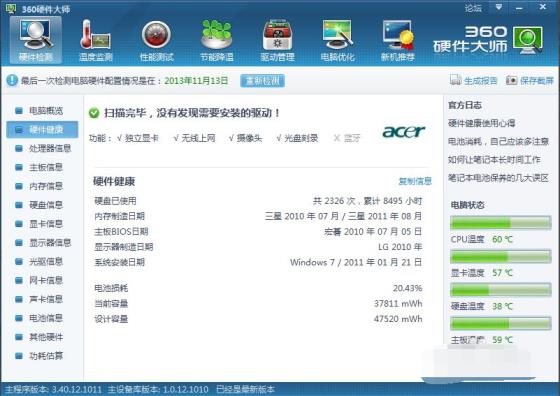Open 硬件健康使用心得 article link
Image resolution: width=560 pixels, height=396 pixels.
tap(481, 123)
